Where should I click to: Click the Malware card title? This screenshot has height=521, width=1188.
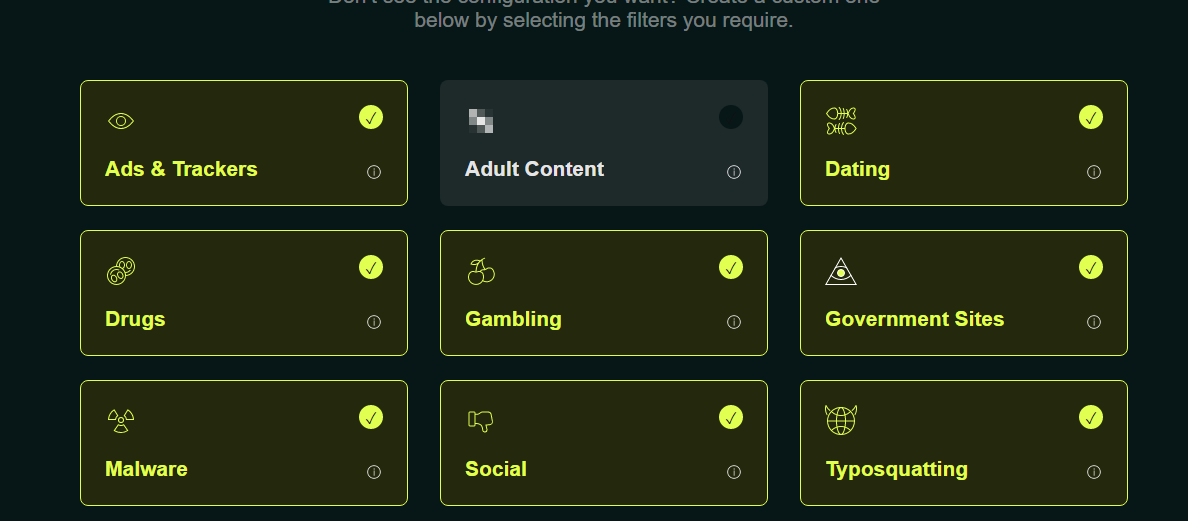(146, 469)
